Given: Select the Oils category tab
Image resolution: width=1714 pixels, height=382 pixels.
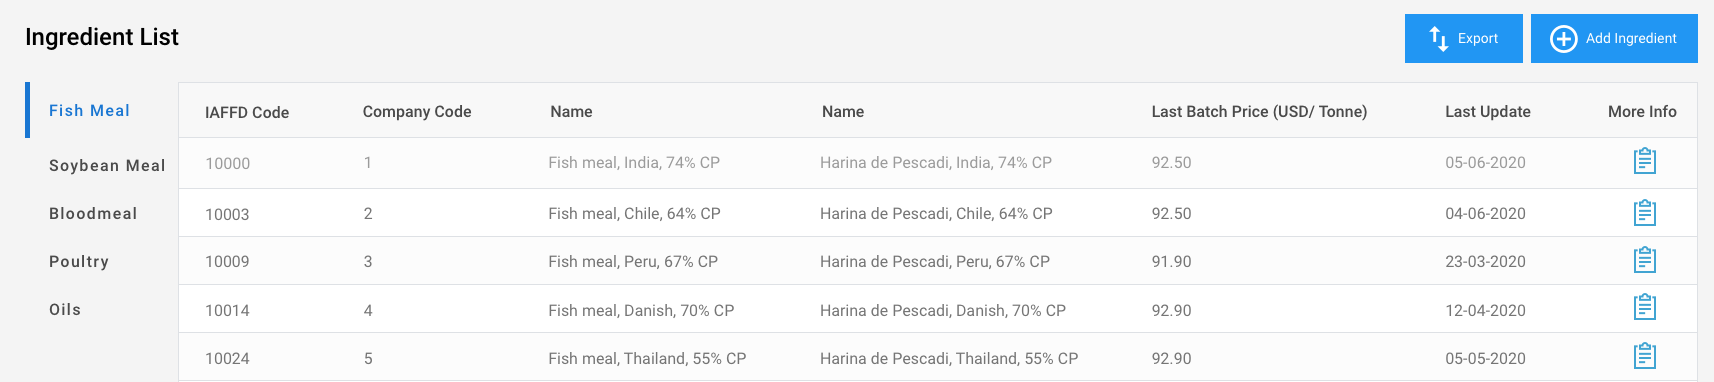Looking at the screenshot, I should 65,309.
